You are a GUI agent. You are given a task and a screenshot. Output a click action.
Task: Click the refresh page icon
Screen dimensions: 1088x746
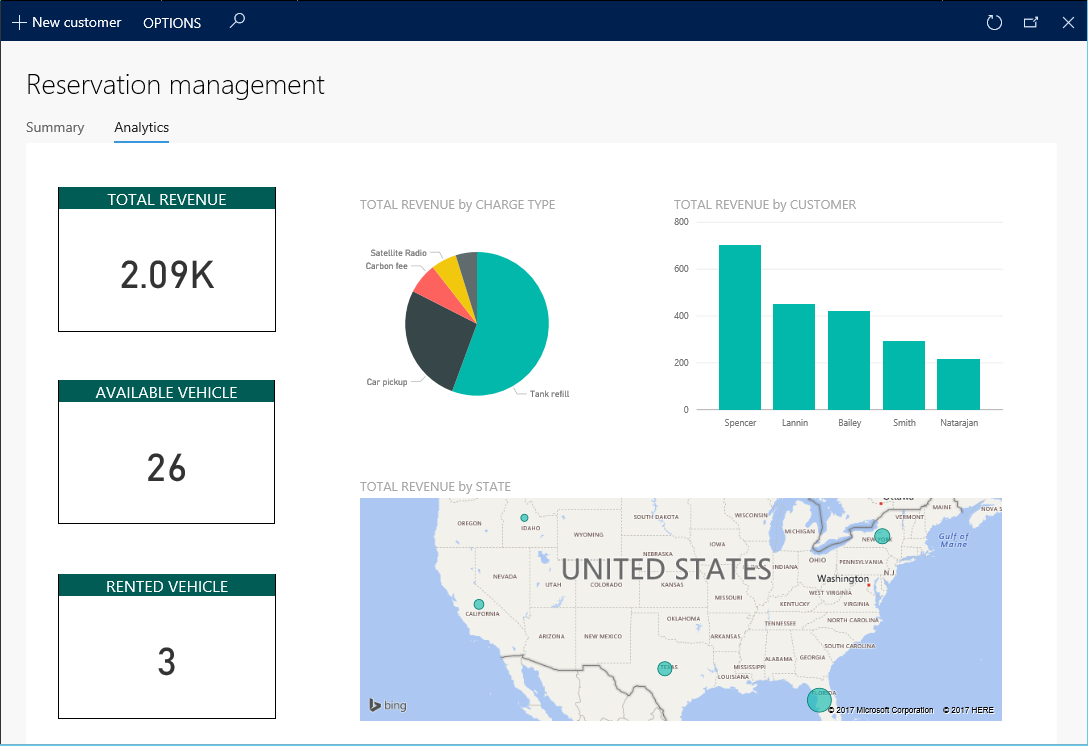coord(994,22)
